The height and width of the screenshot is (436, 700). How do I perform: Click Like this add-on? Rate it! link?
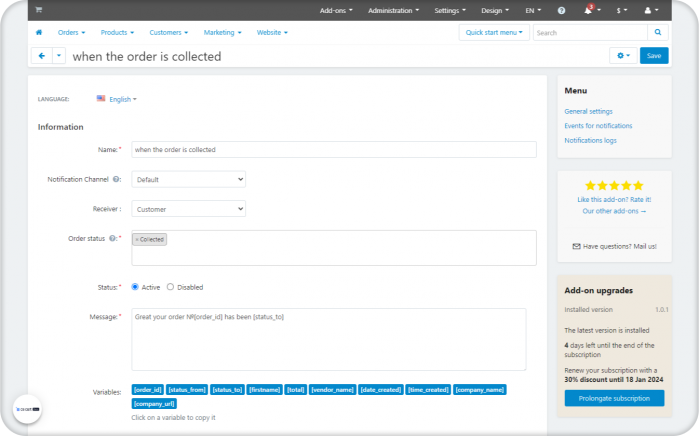[x=614, y=199]
